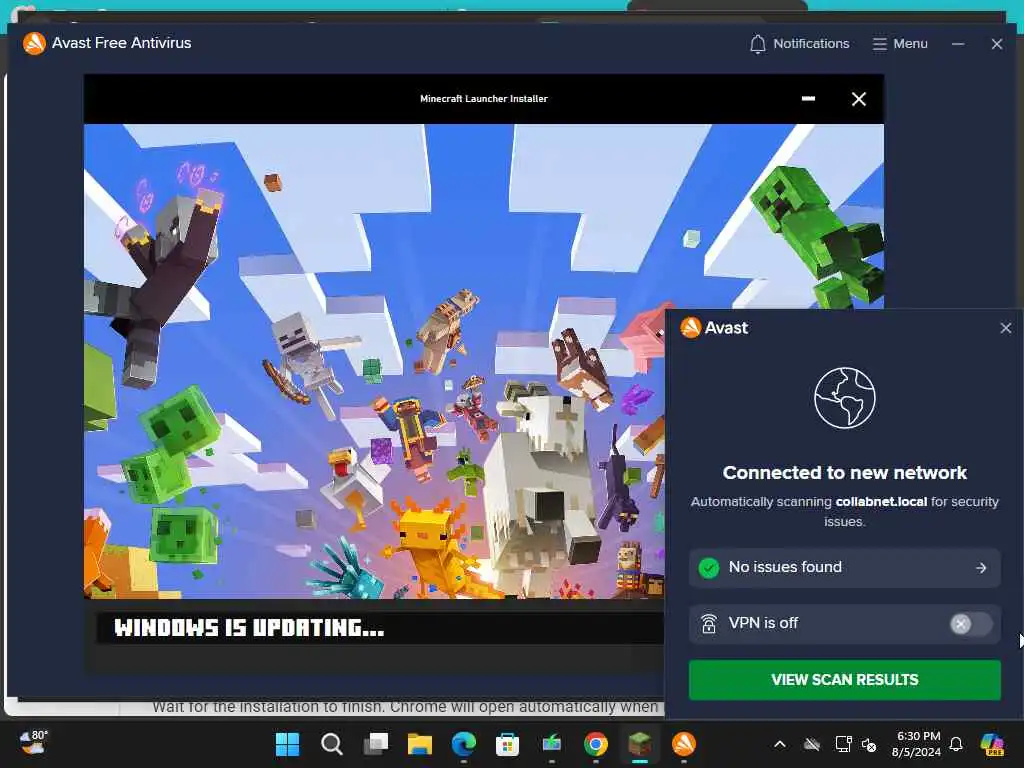This screenshot has height=768, width=1024.
Task: Open the Copilot preview icon
Action: point(992,744)
